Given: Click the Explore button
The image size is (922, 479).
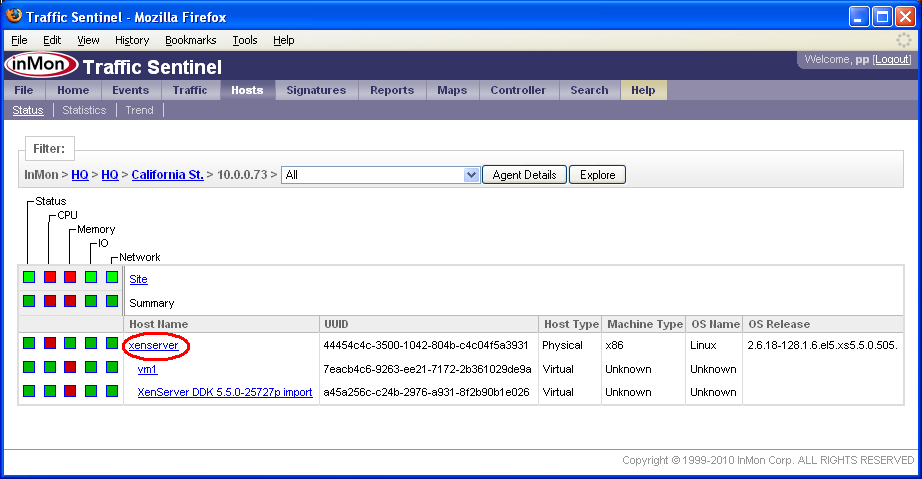Looking at the screenshot, I should point(597,175).
